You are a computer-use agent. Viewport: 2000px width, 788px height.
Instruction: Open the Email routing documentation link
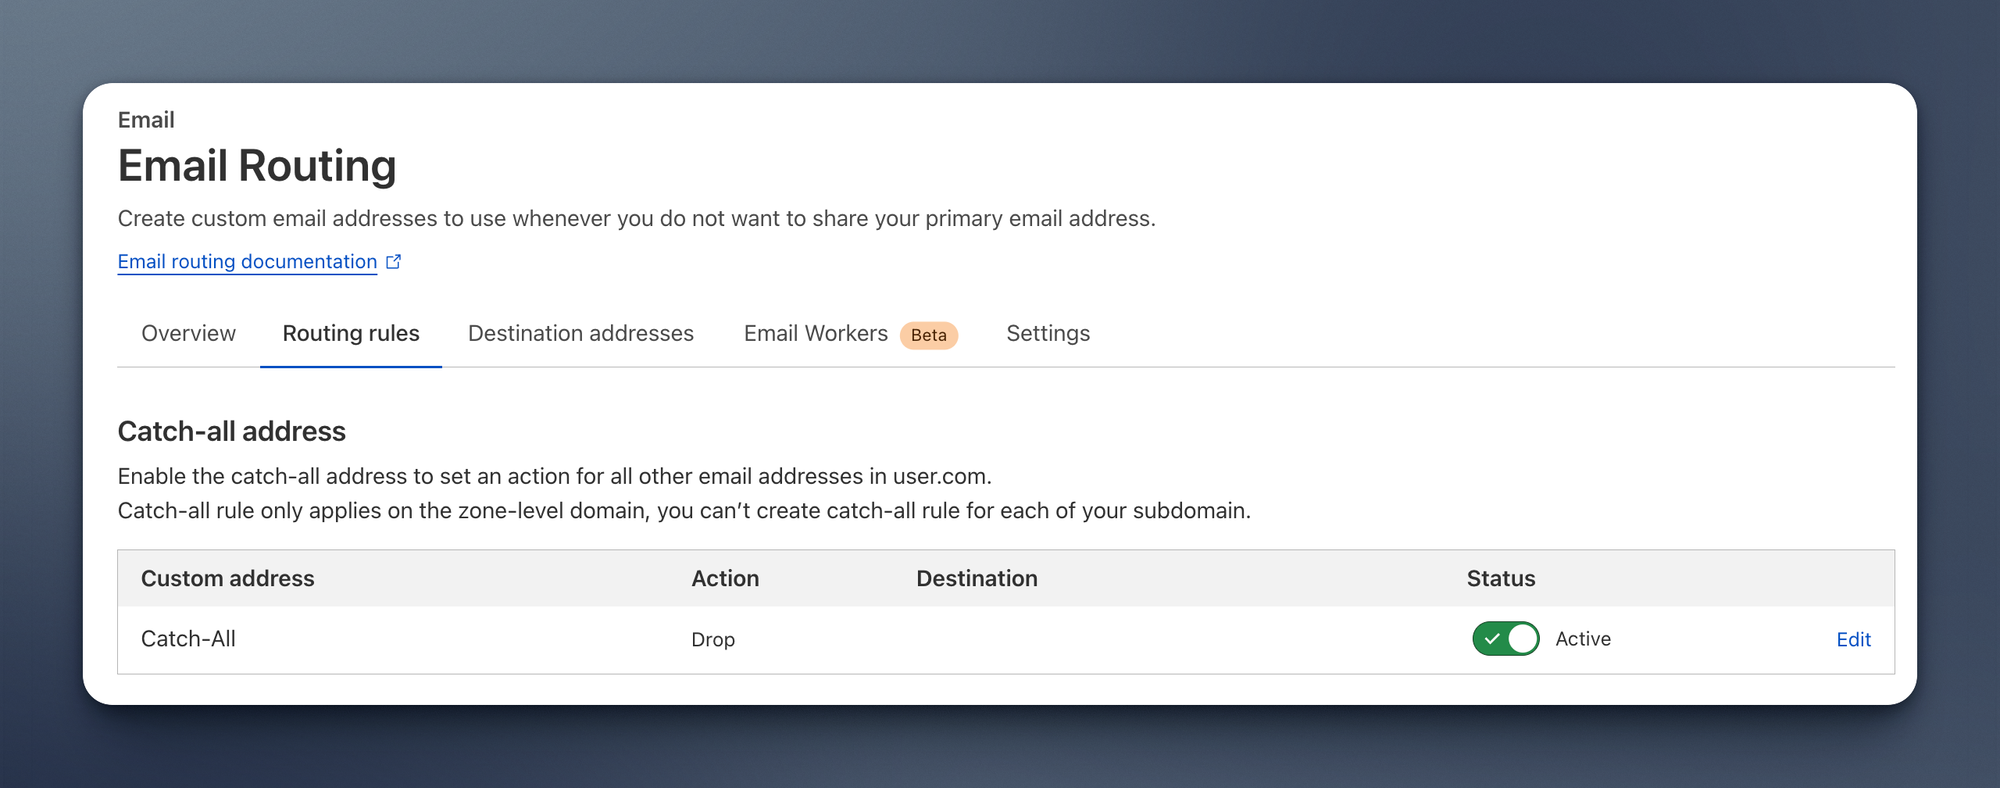click(247, 262)
